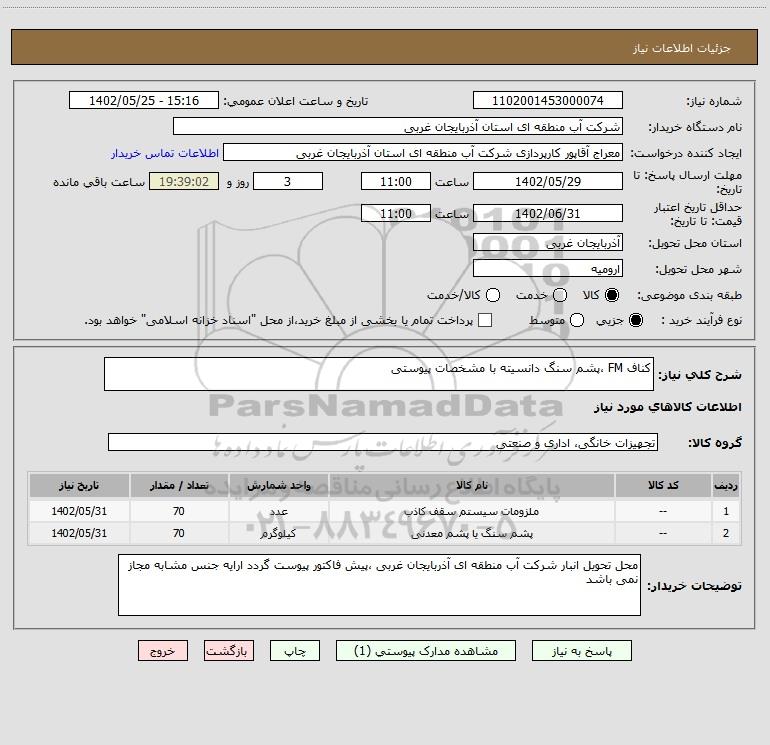The image size is (770, 745).
Task: Click the اطلاعات کالاهای مورد نیاز heading
Action: click(668, 407)
